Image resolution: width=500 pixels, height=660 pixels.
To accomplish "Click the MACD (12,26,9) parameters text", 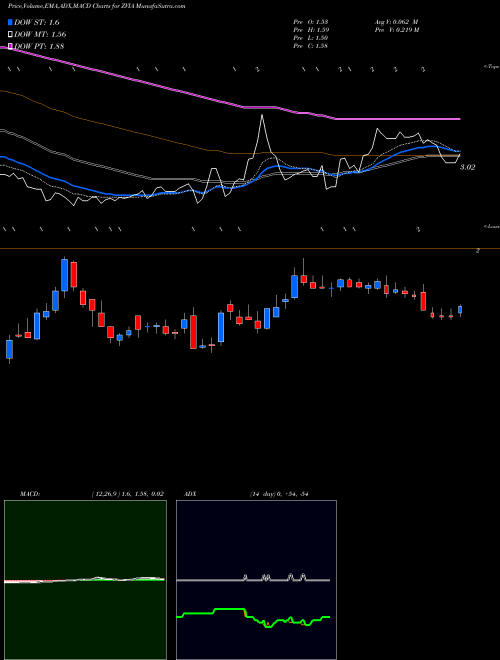I will click(x=127, y=494).
